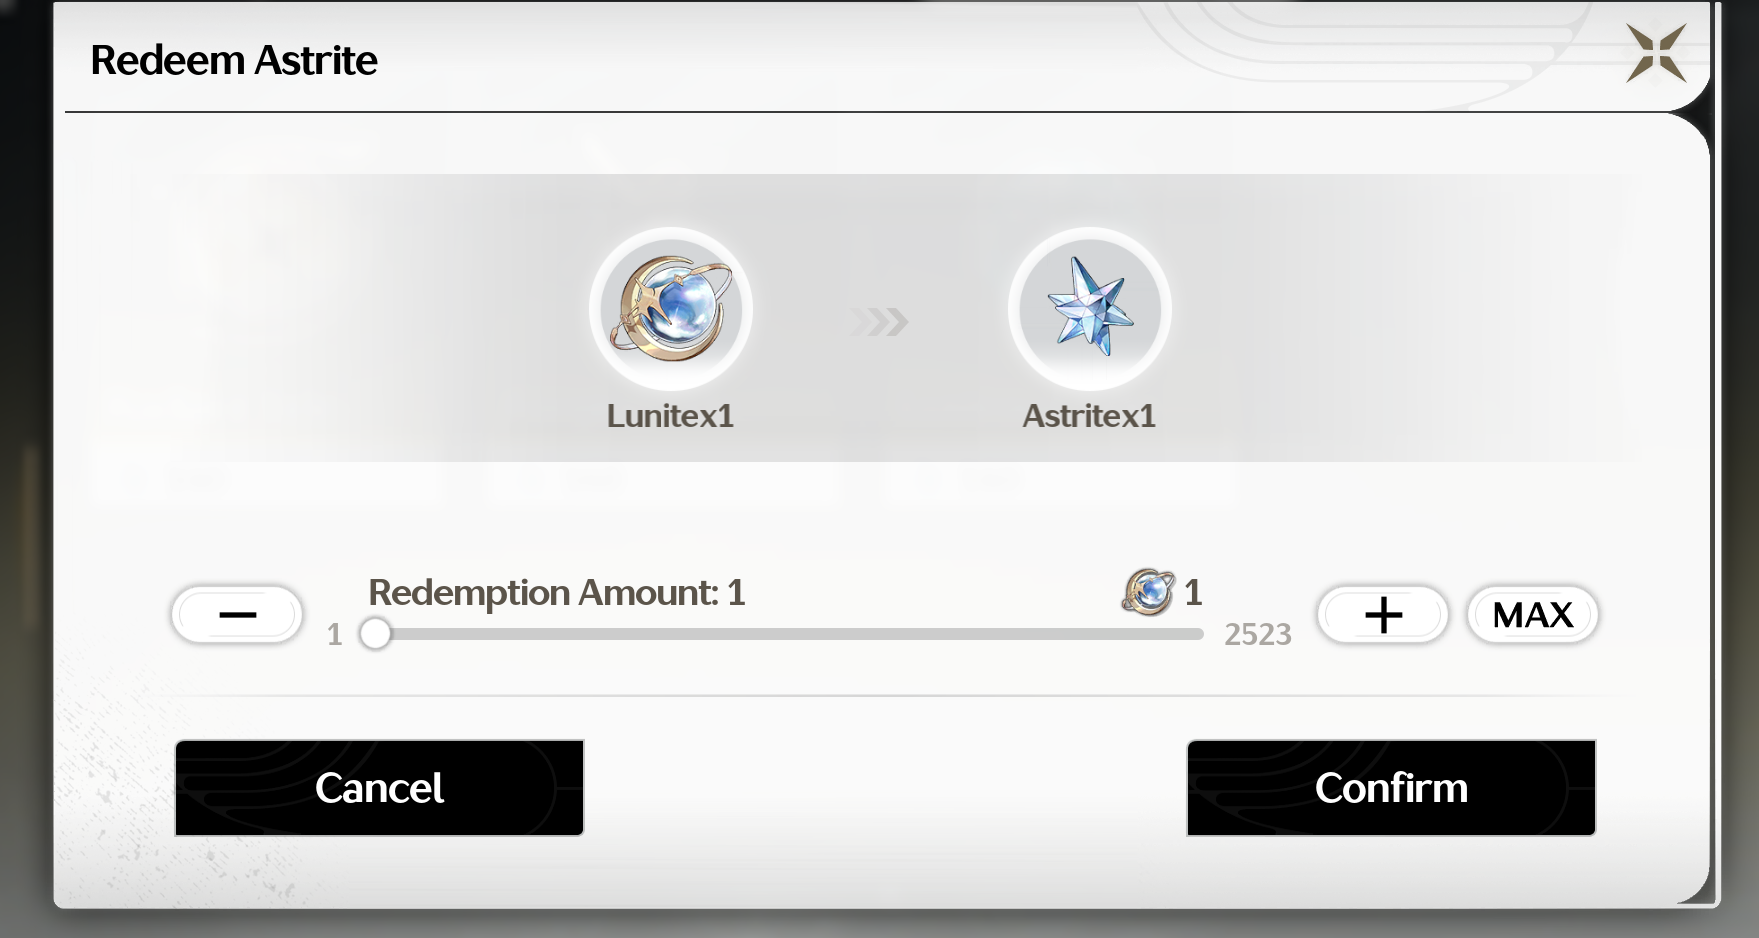The height and width of the screenshot is (938, 1759).
Task: Increase redemption amount with plus button
Action: click(x=1383, y=614)
